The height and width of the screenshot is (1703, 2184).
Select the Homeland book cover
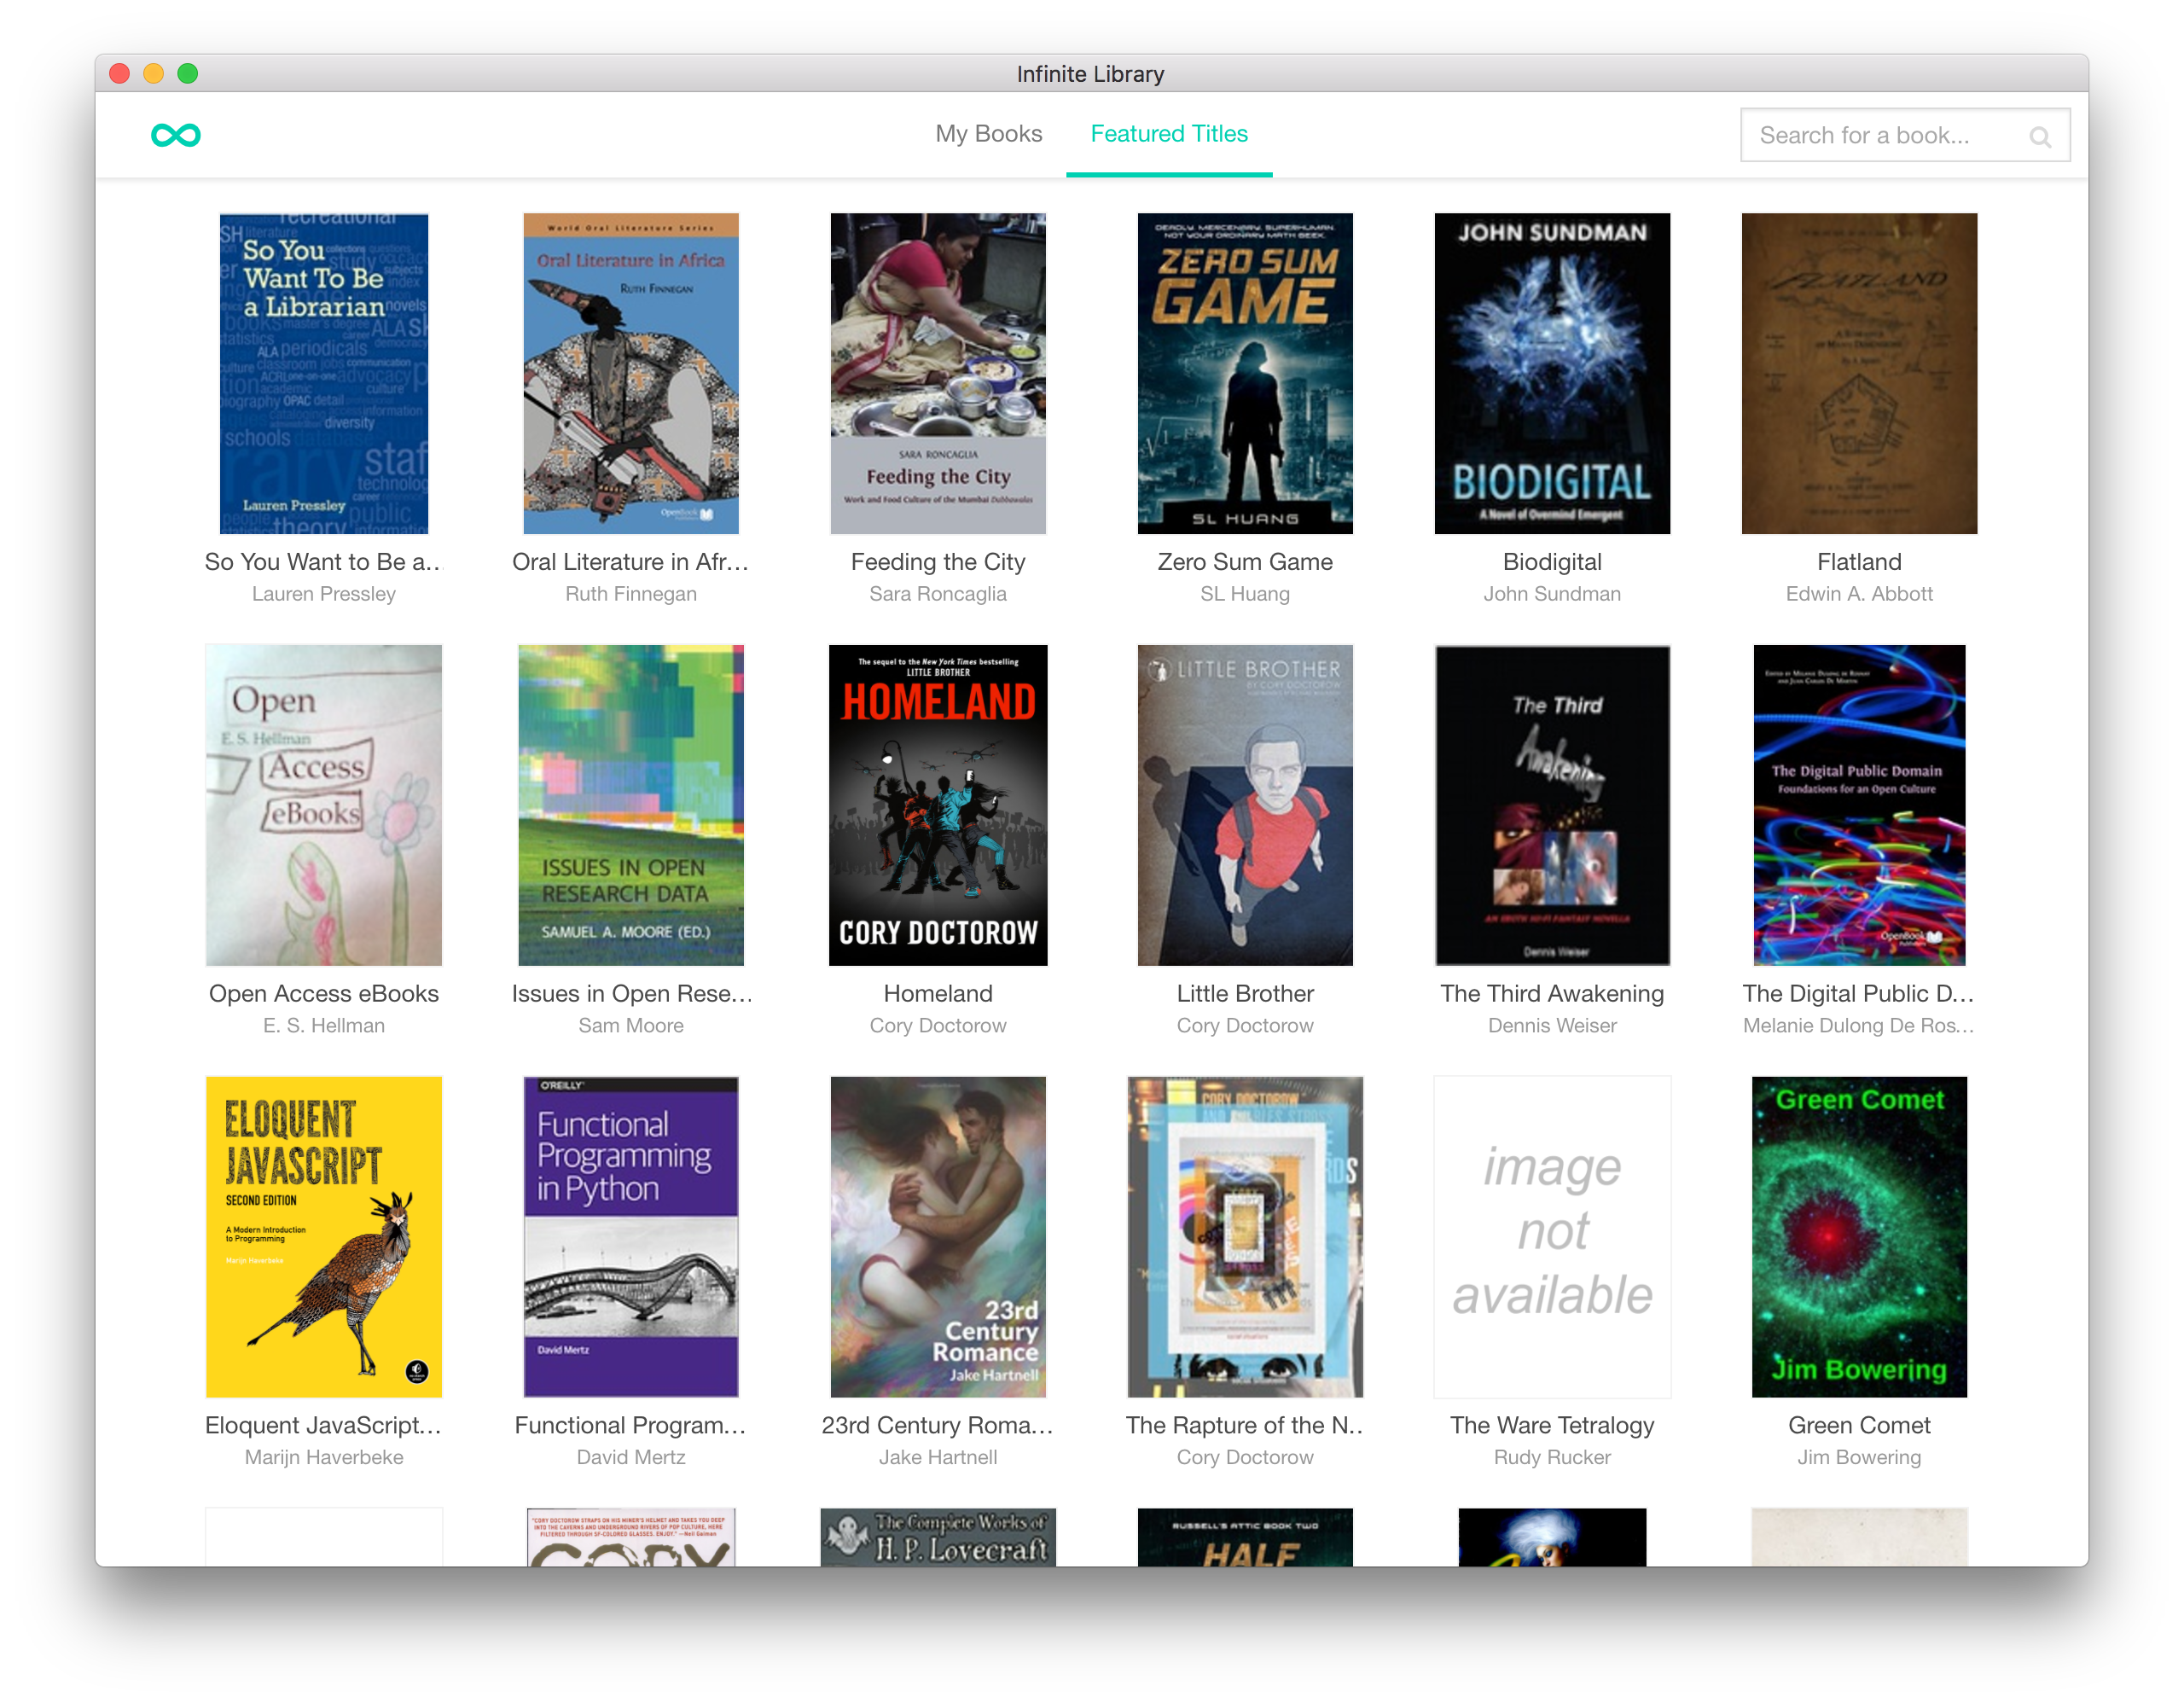937,805
